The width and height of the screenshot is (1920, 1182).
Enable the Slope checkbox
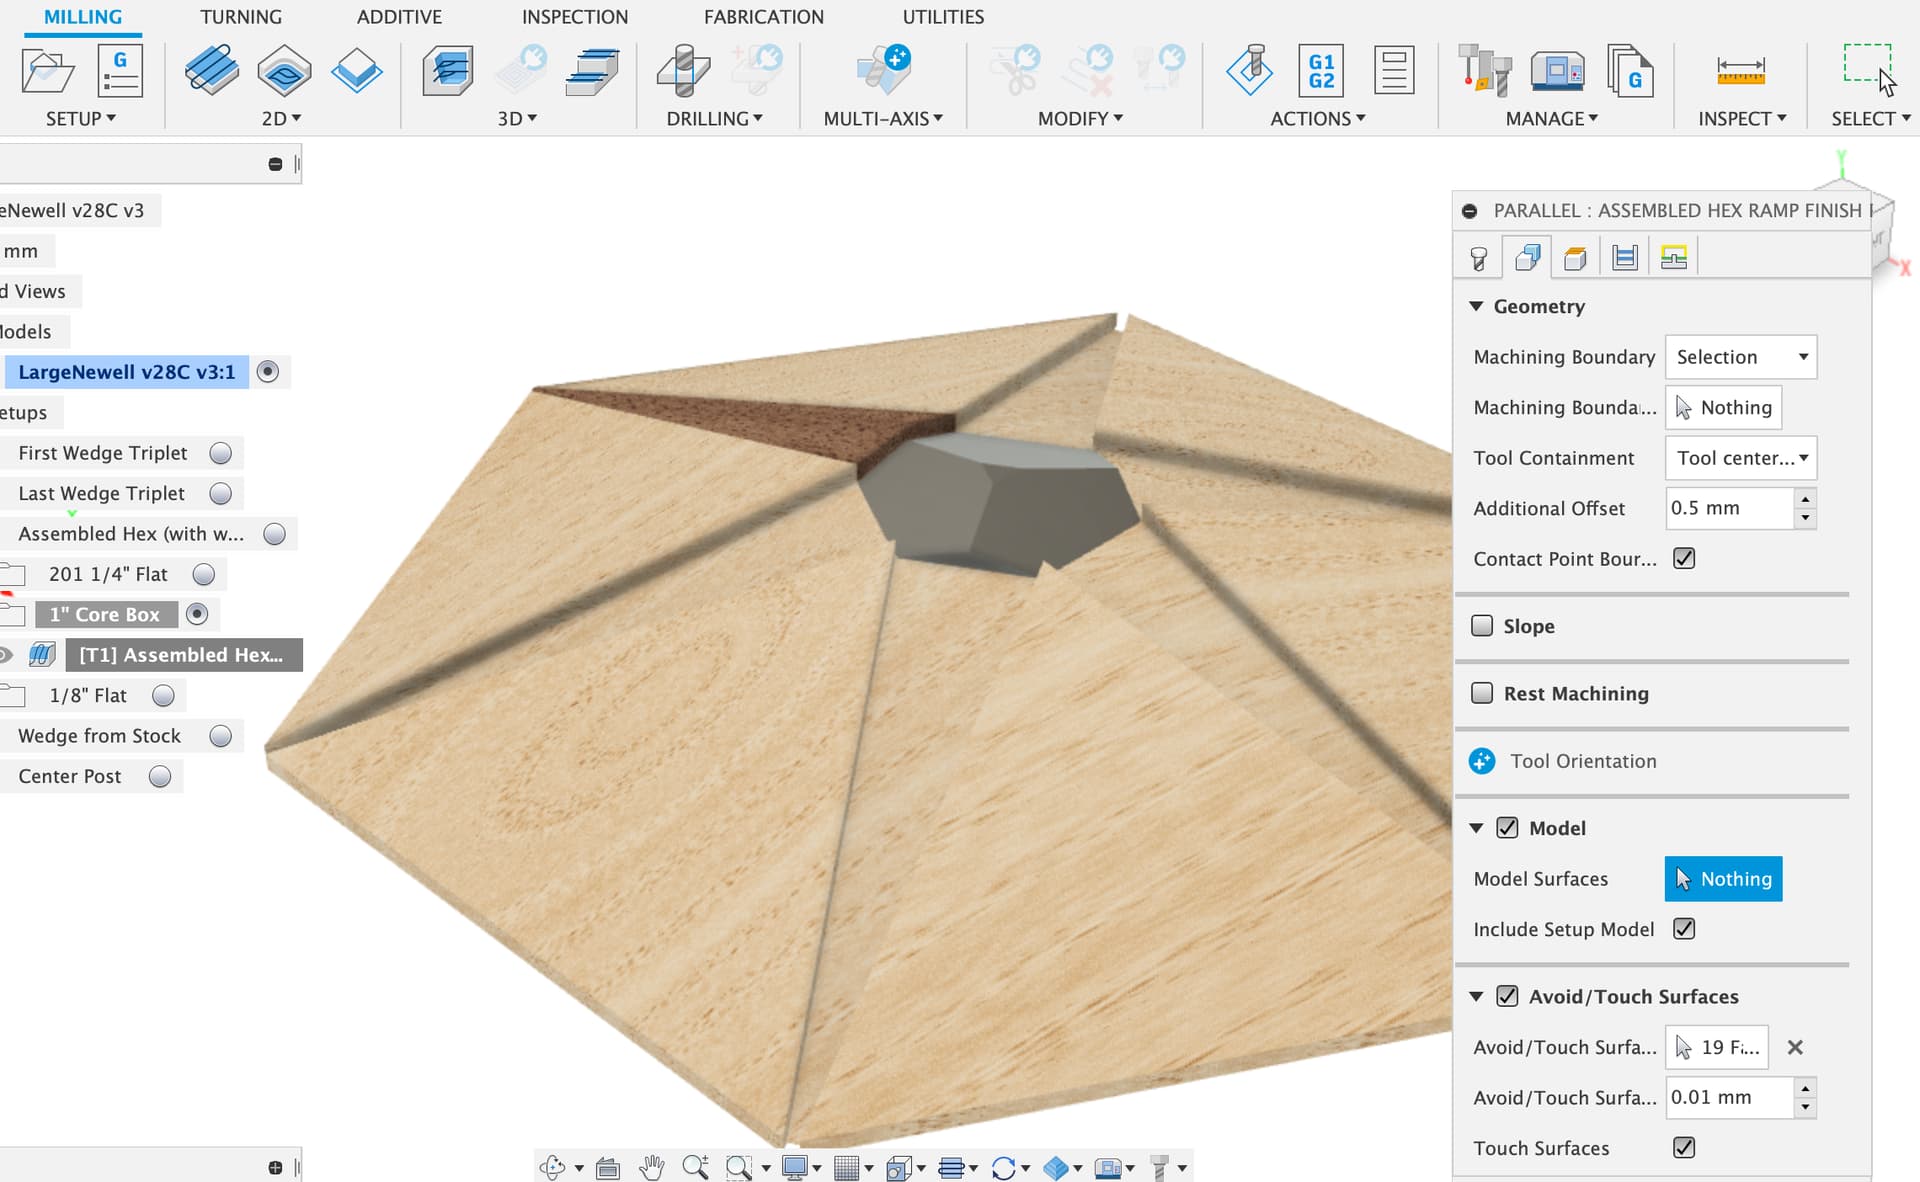click(1482, 625)
